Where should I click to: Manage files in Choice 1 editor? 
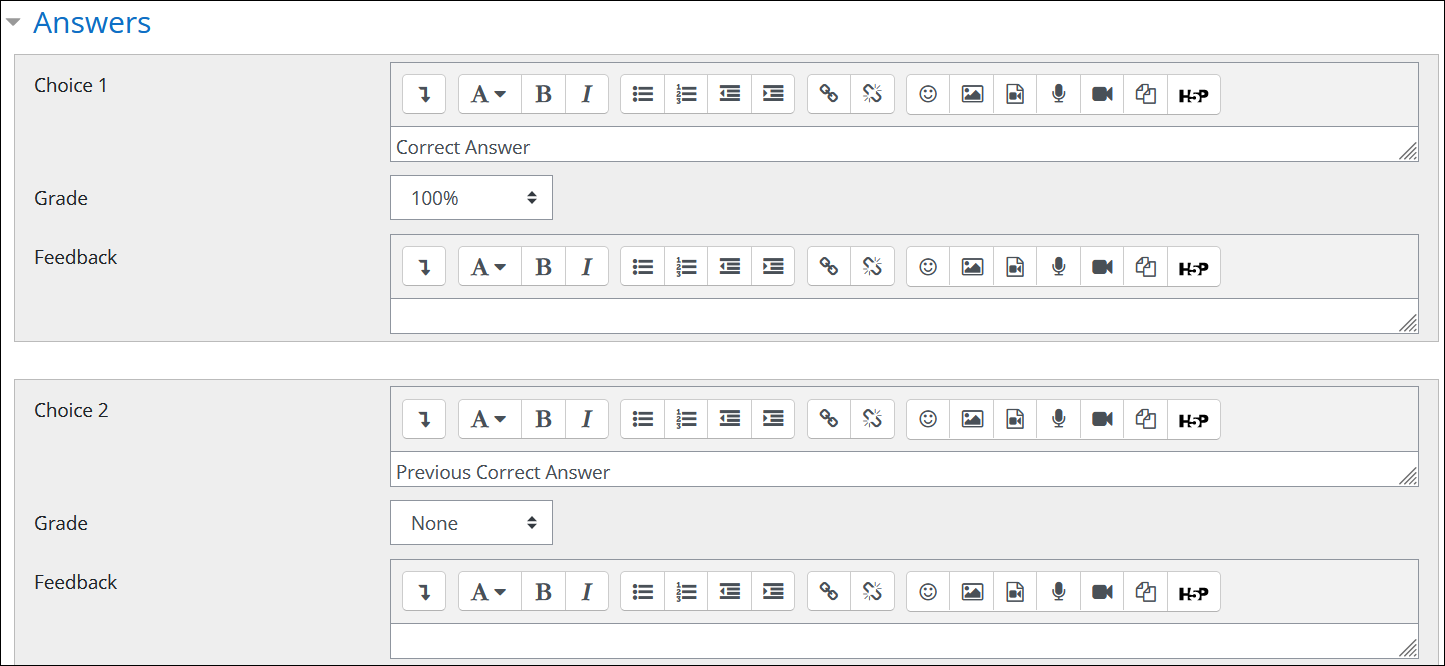coord(1146,94)
